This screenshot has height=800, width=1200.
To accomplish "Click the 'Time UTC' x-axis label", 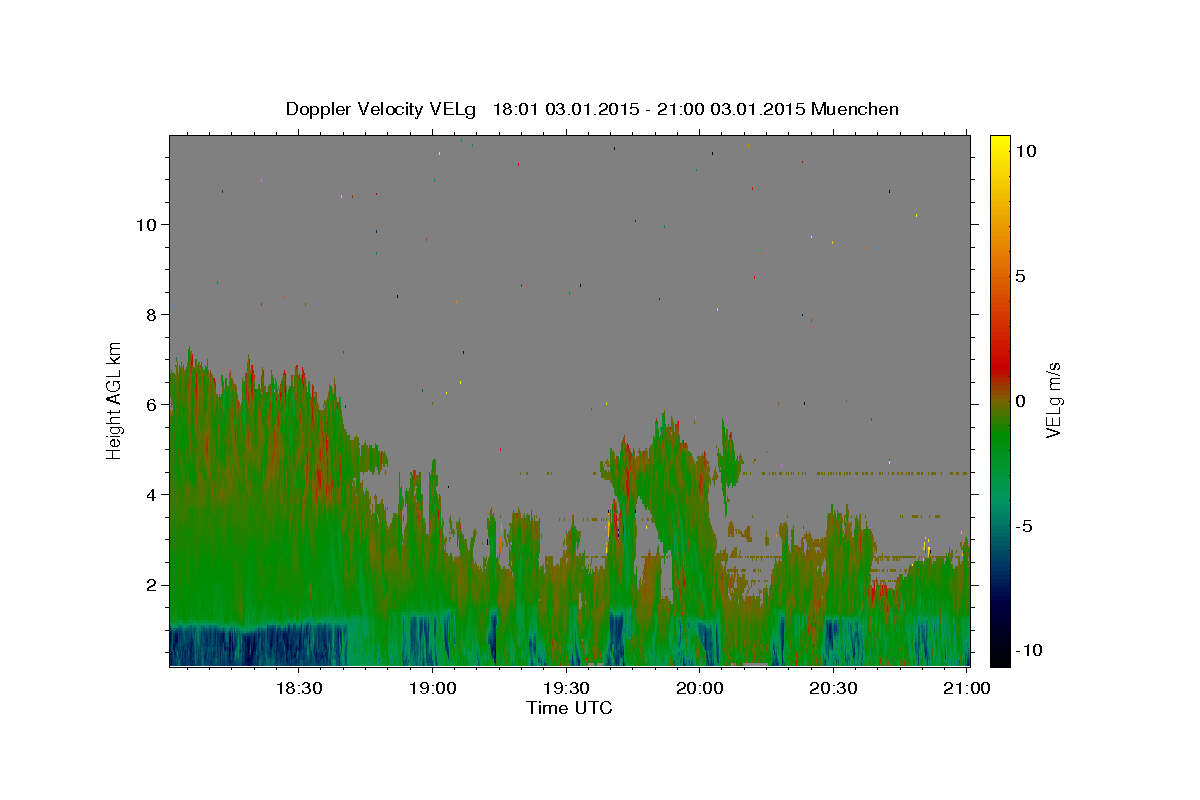I will (569, 708).
